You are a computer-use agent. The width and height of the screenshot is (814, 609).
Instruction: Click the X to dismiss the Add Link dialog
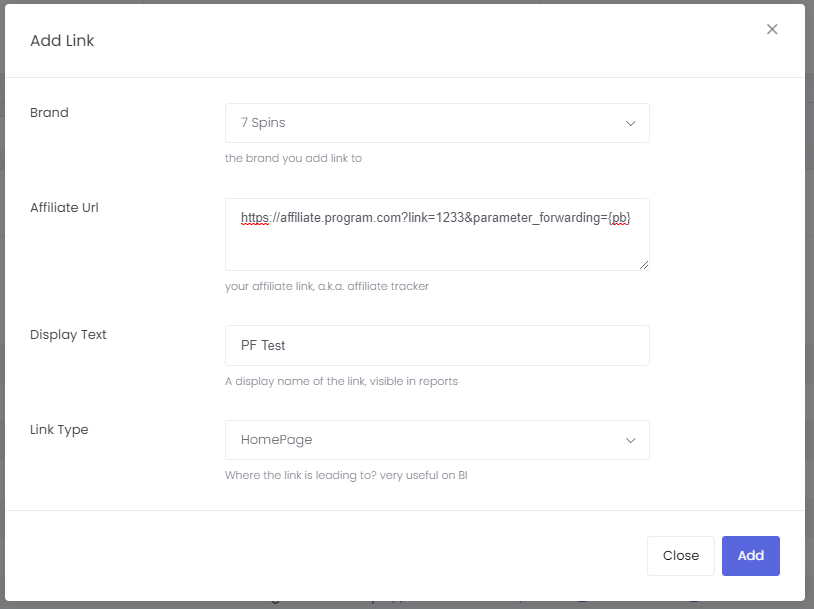coord(772,29)
